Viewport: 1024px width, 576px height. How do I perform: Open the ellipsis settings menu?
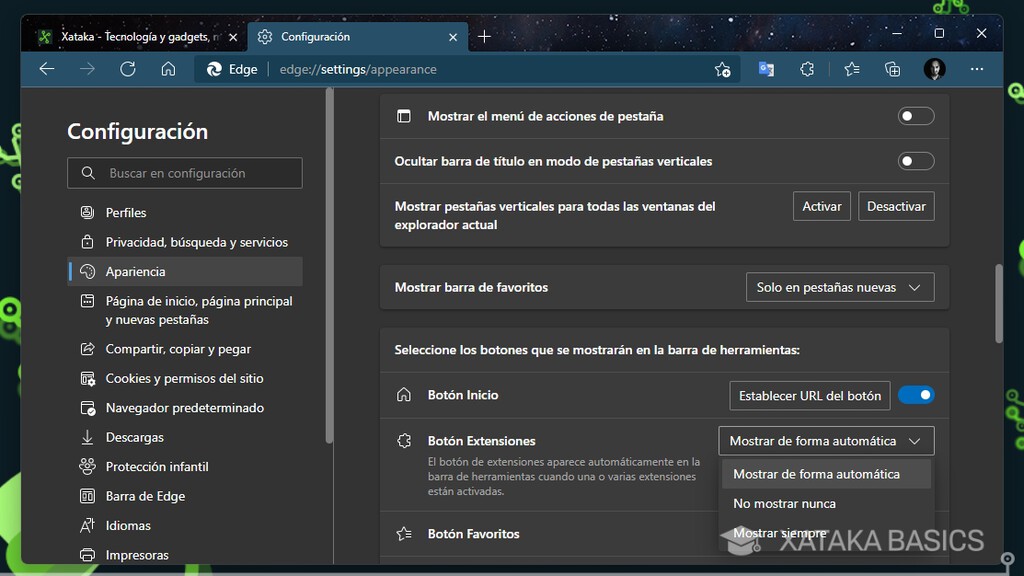pyautogui.click(x=977, y=69)
